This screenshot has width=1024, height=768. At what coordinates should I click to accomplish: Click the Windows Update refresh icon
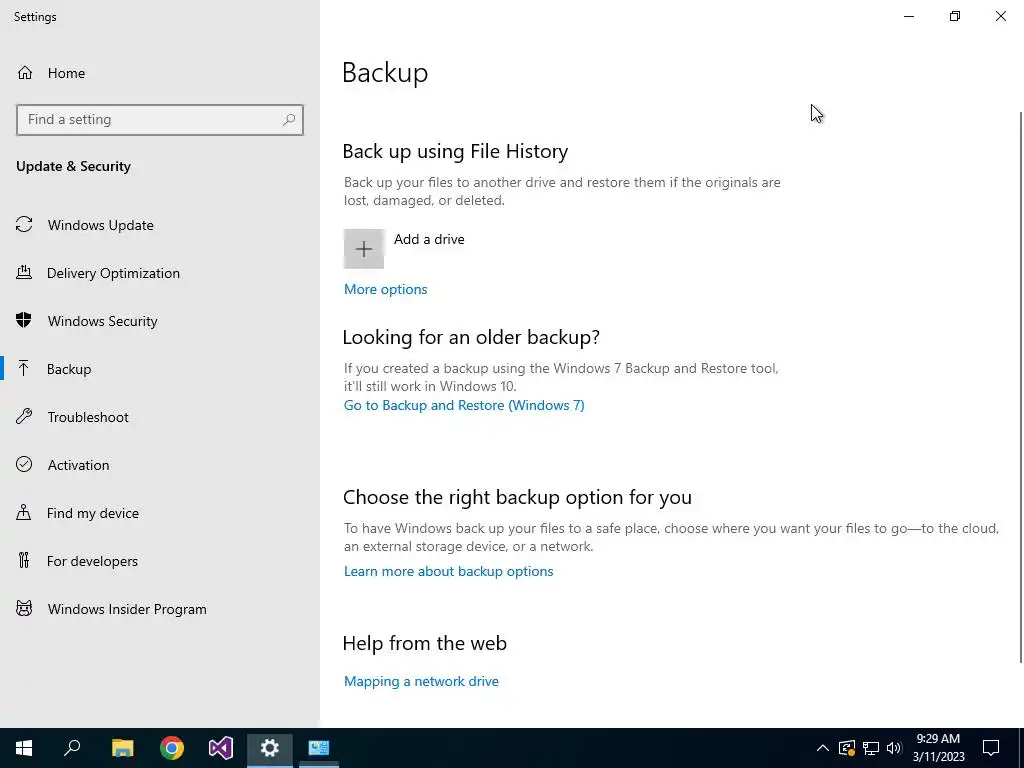pos(24,225)
